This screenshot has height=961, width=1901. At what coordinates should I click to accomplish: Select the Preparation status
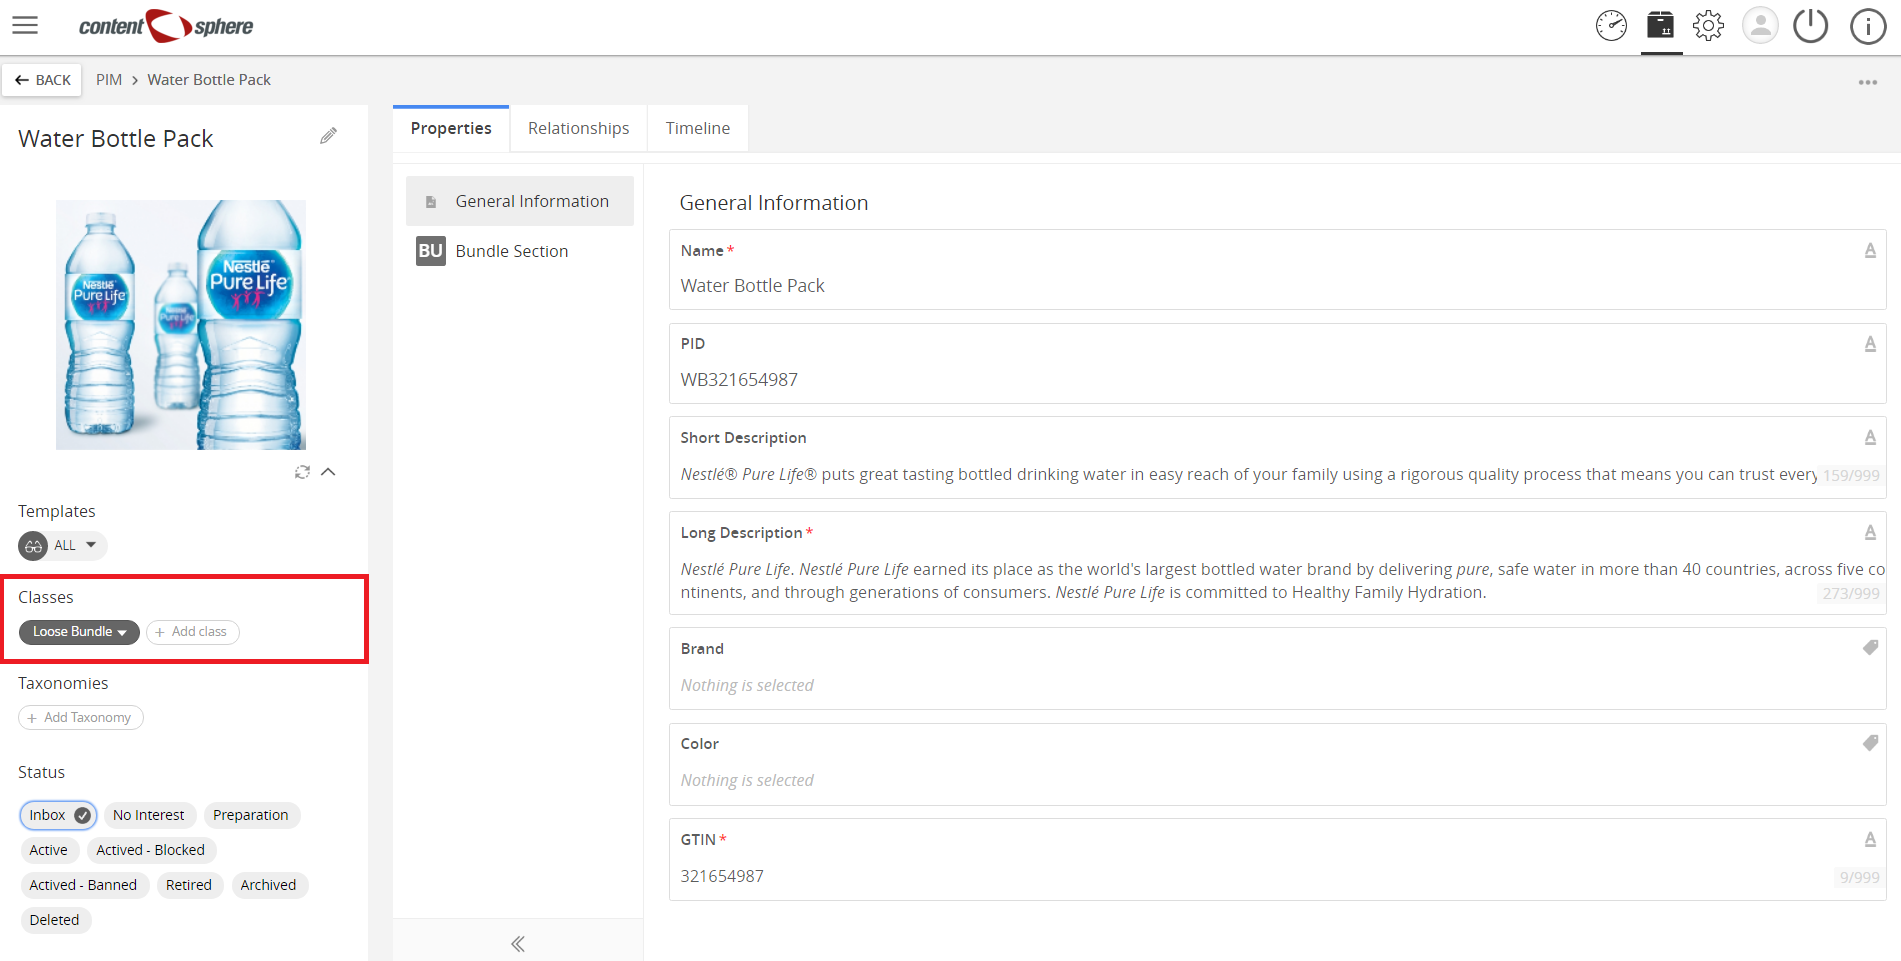point(251,815)
